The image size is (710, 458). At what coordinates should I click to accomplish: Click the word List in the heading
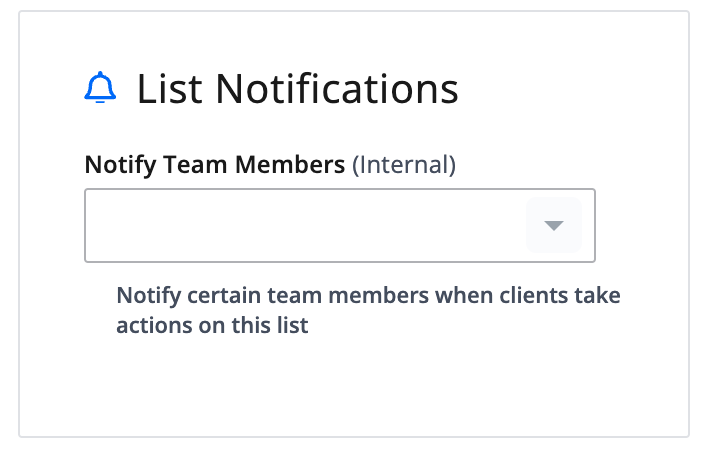click(169, 89)
